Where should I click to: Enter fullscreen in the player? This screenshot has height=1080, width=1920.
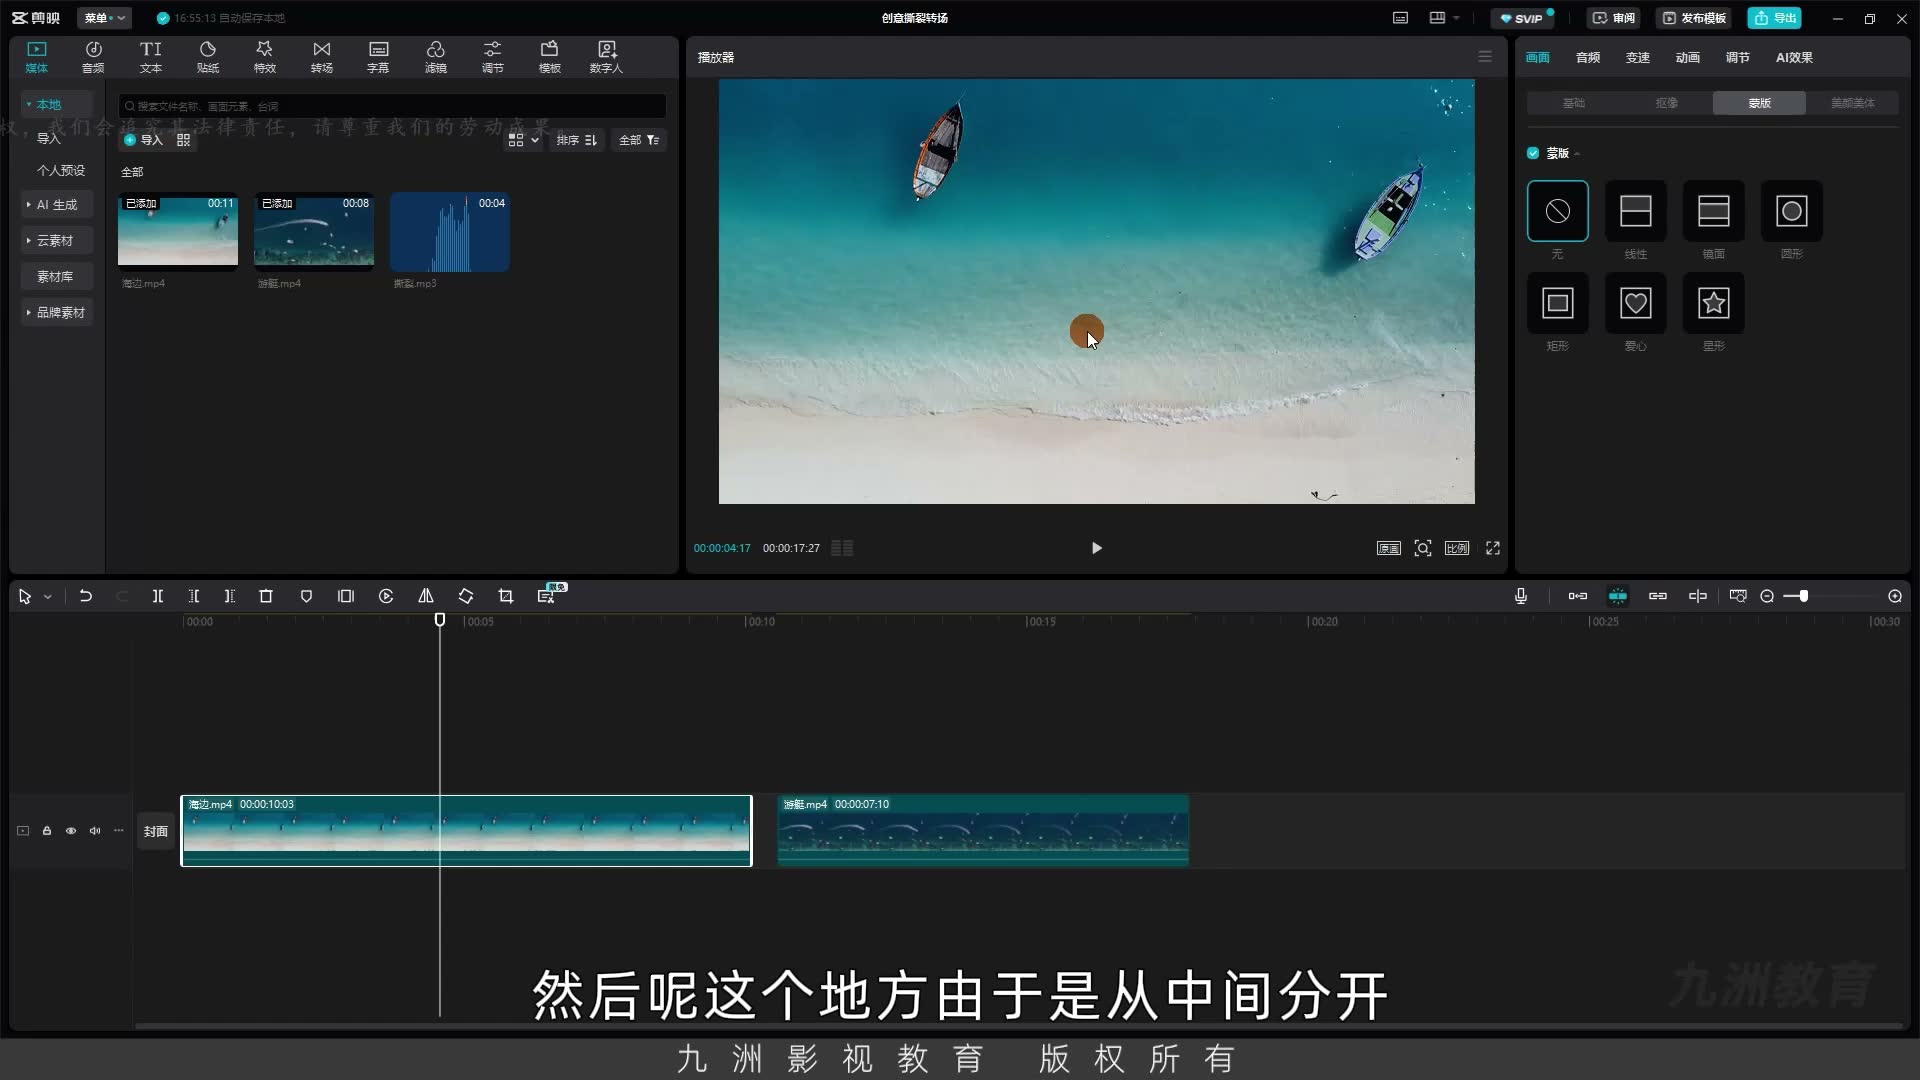point(1493,548)
